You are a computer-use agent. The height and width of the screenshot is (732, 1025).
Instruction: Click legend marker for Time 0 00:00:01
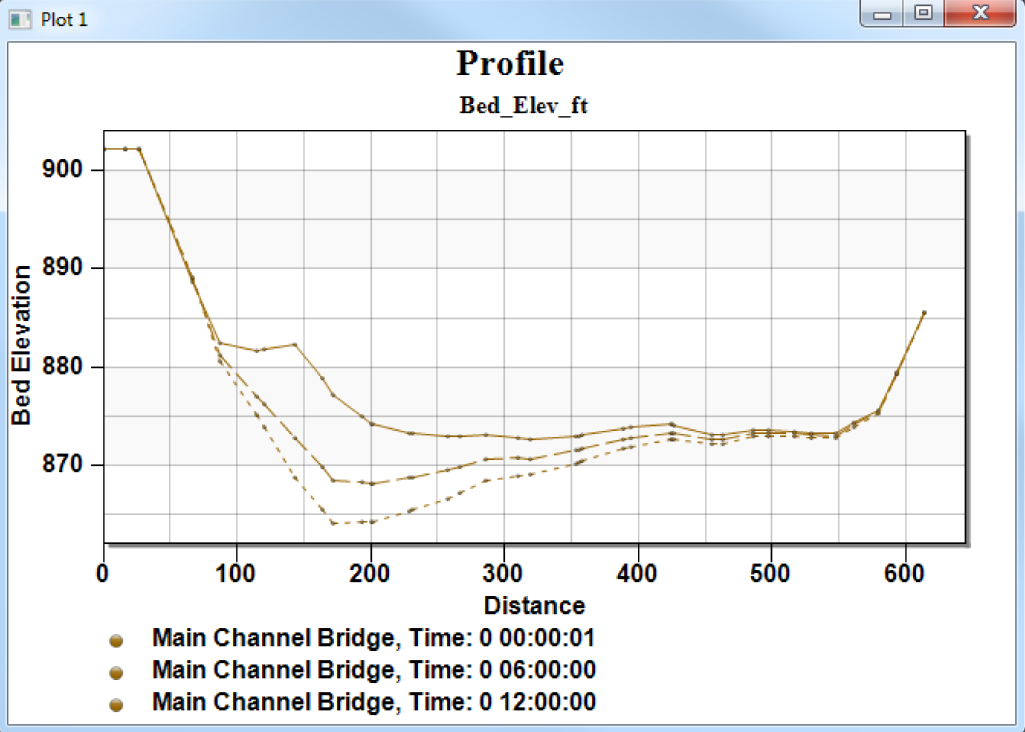point(116,640)
